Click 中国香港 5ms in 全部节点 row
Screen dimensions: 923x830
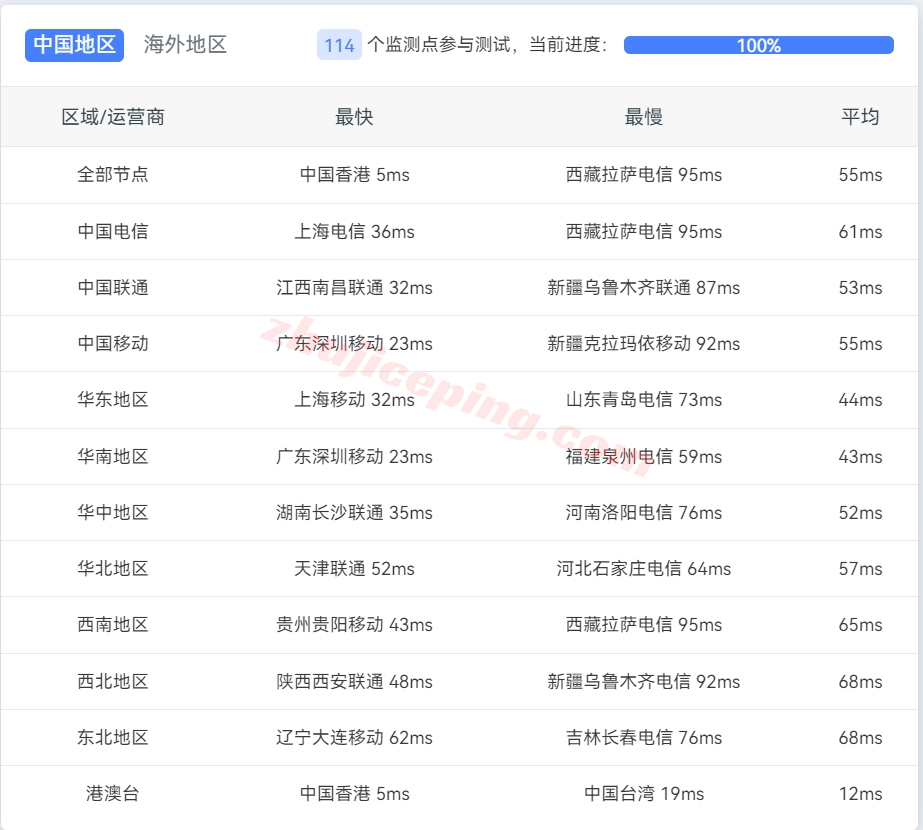pyautogui.click(x=354, y=175)
